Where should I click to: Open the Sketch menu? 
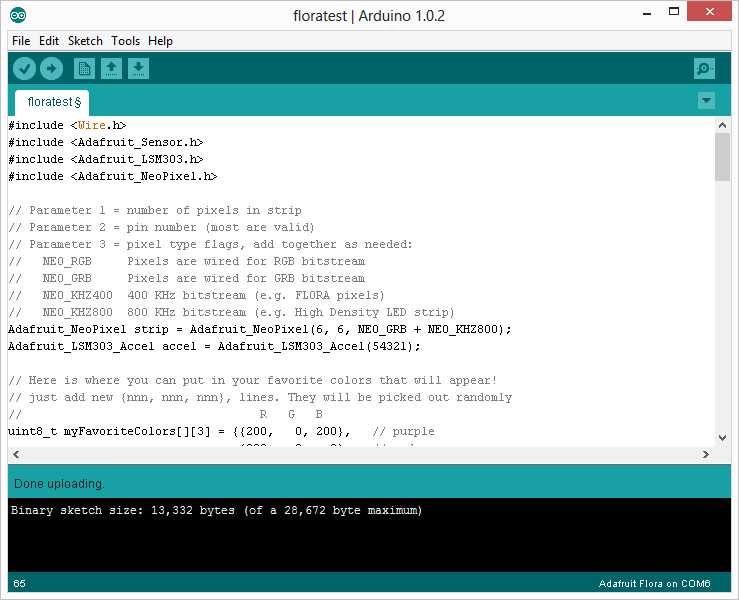pos(85,41)
